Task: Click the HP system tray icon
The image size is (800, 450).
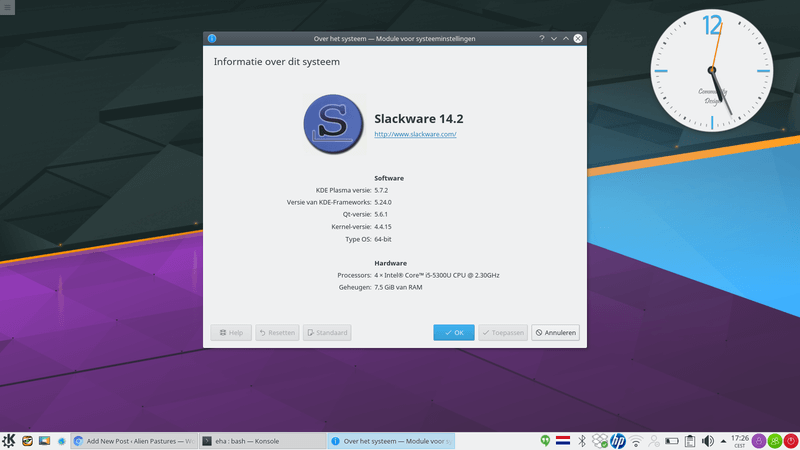Action: click(x=617, y=440)
